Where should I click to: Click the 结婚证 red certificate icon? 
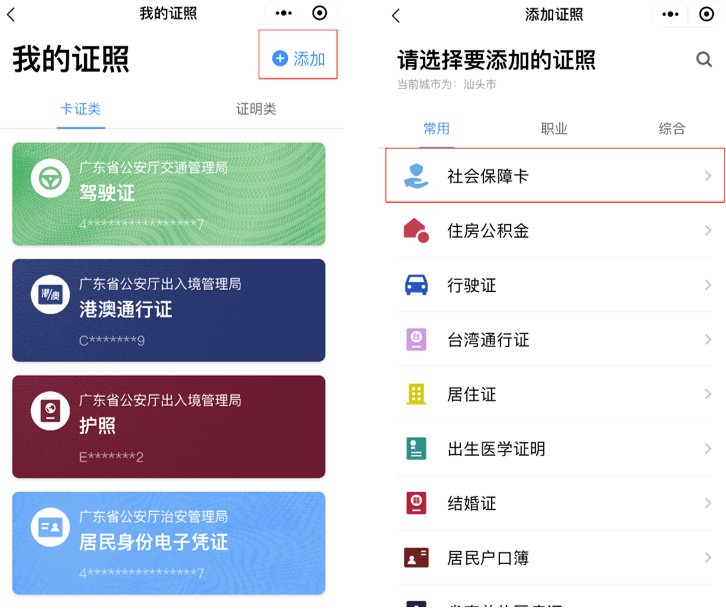point(416,503)
